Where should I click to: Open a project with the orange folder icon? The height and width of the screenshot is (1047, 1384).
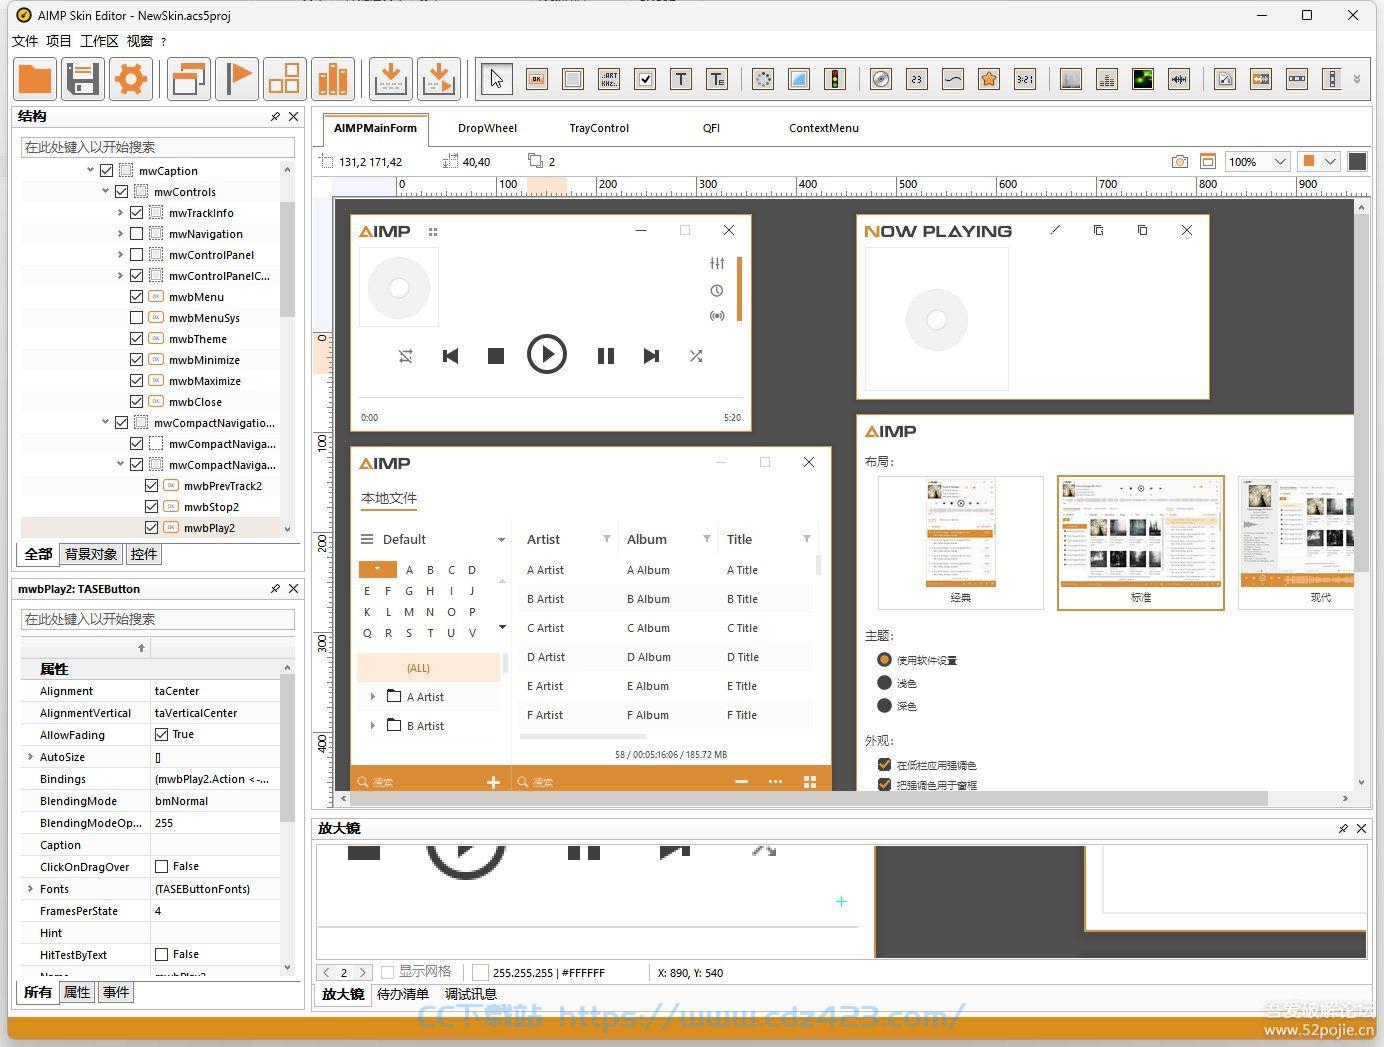[35, 78]
